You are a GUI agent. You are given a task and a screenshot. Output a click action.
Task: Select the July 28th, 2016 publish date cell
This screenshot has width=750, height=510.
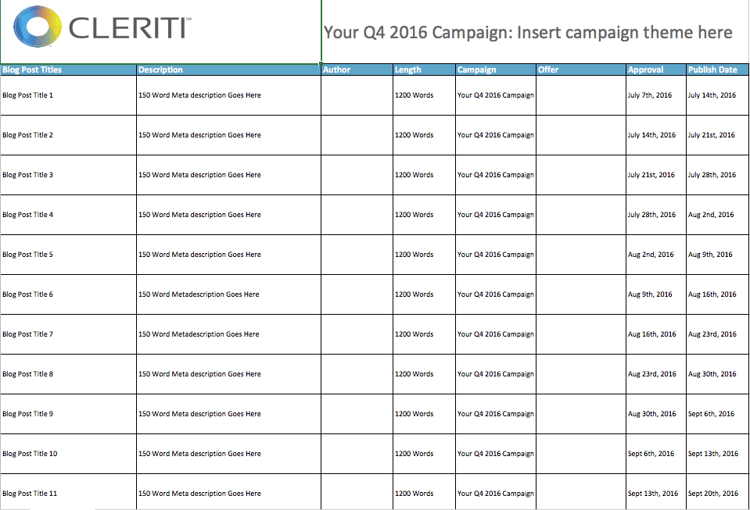717,175
